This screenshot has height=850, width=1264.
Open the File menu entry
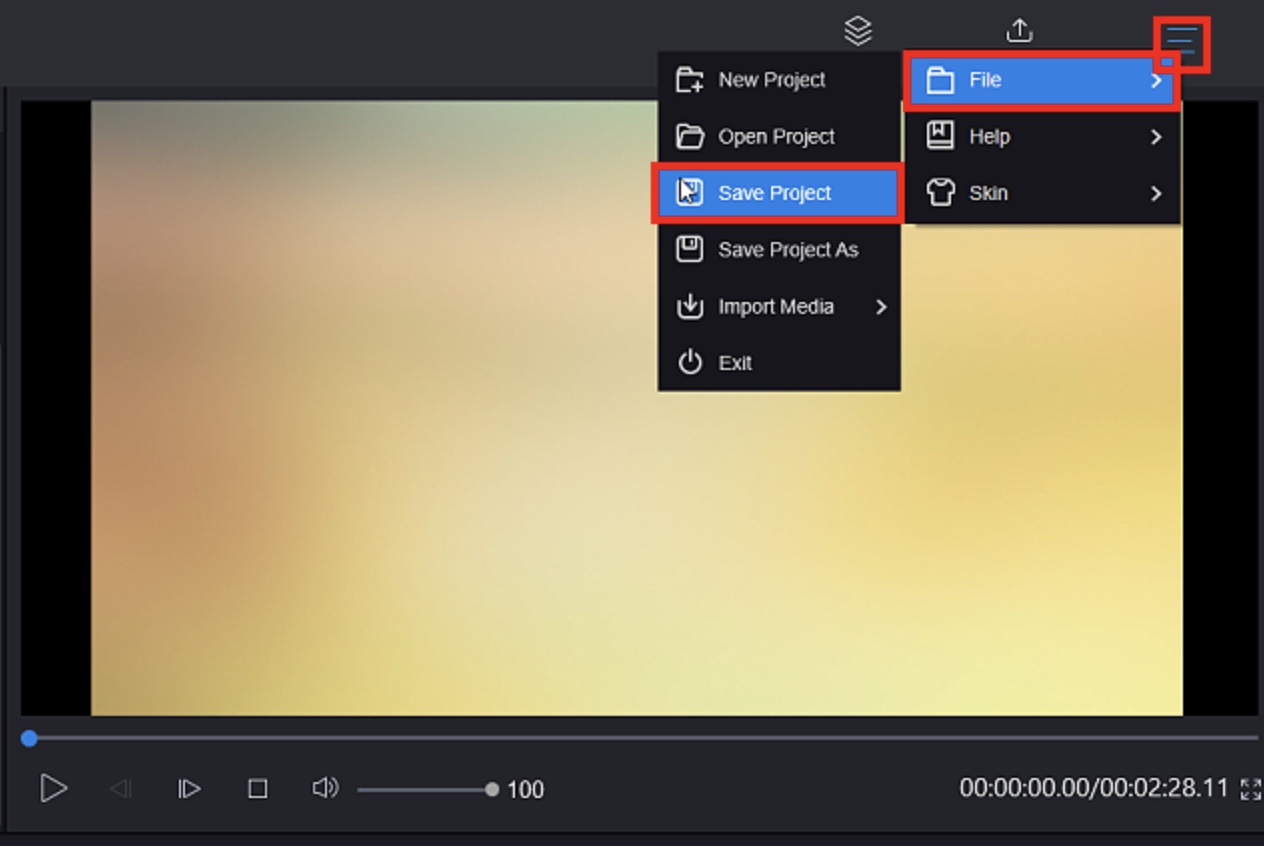coord(1042,80)
